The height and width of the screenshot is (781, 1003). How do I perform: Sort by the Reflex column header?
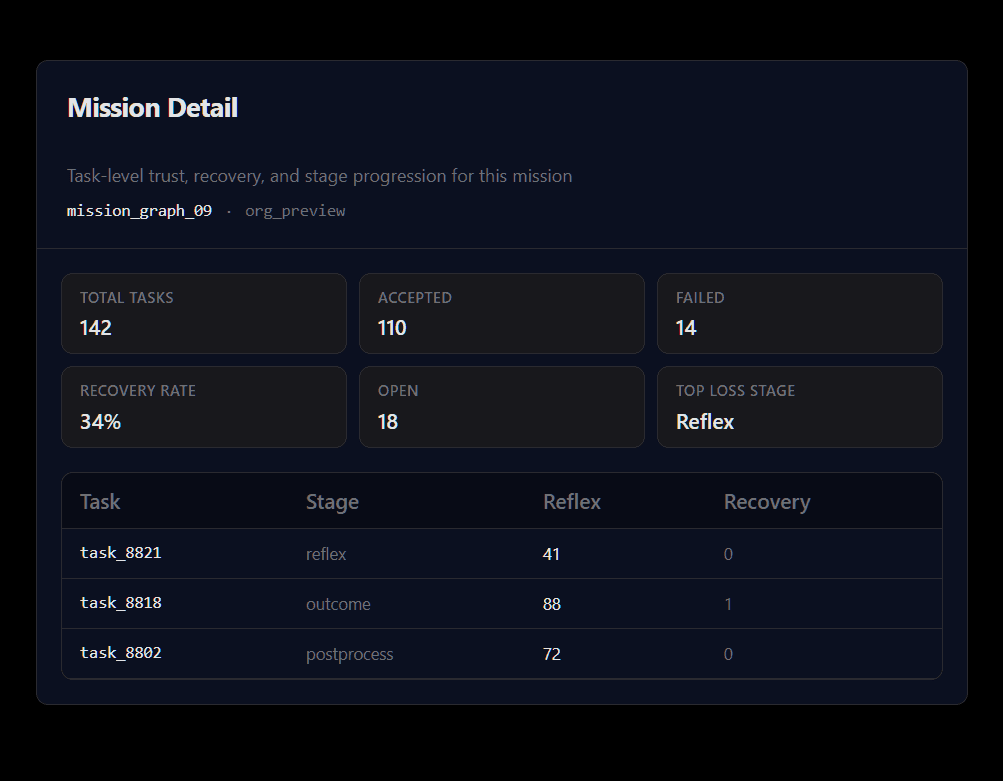(571, 501)
